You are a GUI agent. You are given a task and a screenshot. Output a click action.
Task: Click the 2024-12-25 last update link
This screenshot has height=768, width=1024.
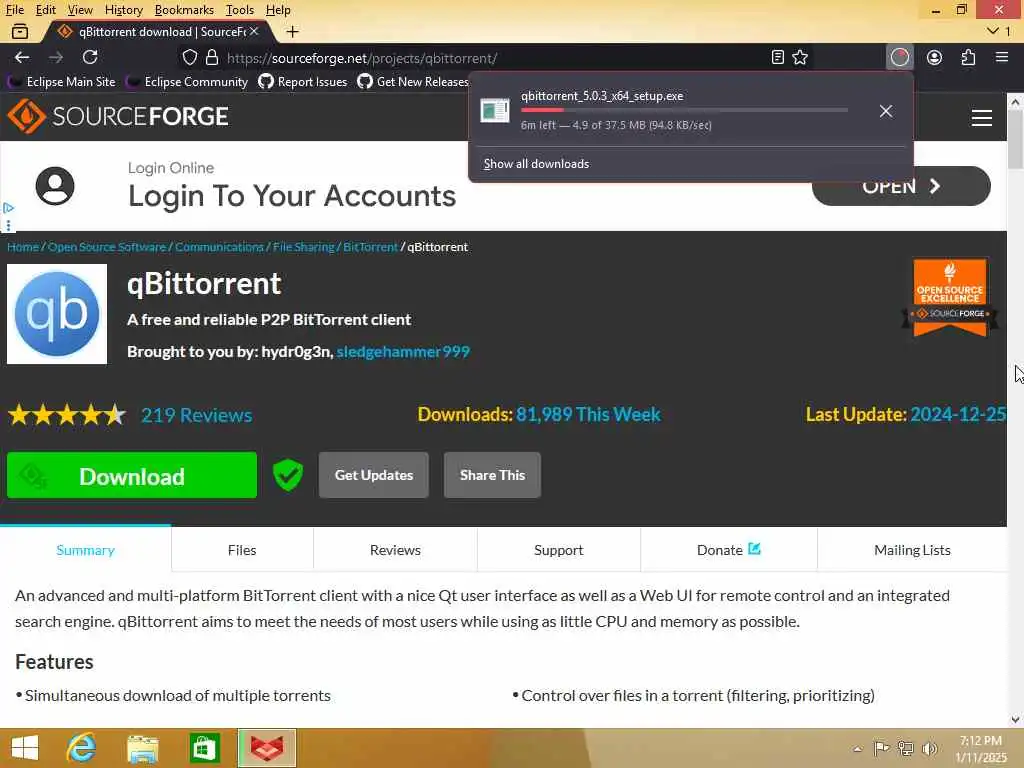point(957,414)
